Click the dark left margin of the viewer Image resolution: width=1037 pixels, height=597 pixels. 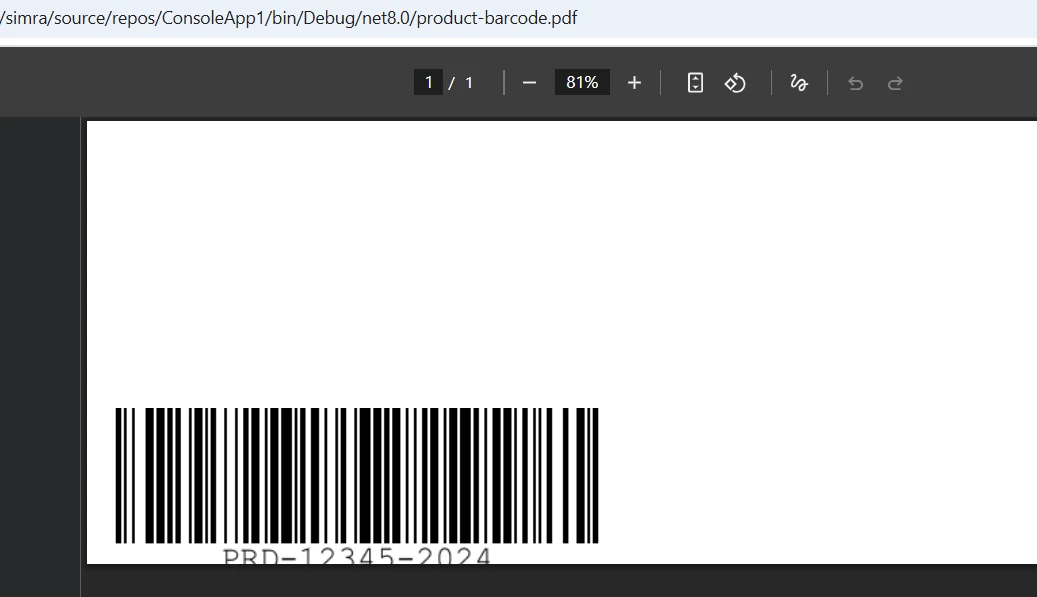pos(40,350)
